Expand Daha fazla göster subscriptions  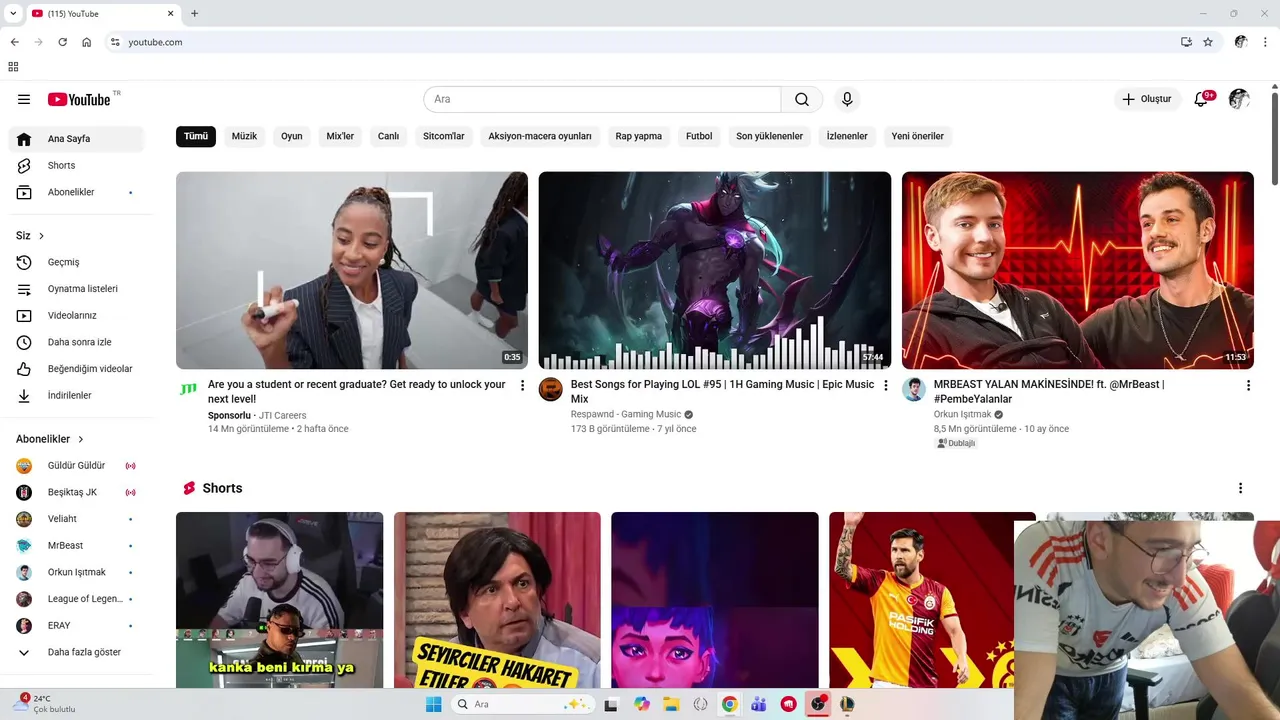point(76,652)
